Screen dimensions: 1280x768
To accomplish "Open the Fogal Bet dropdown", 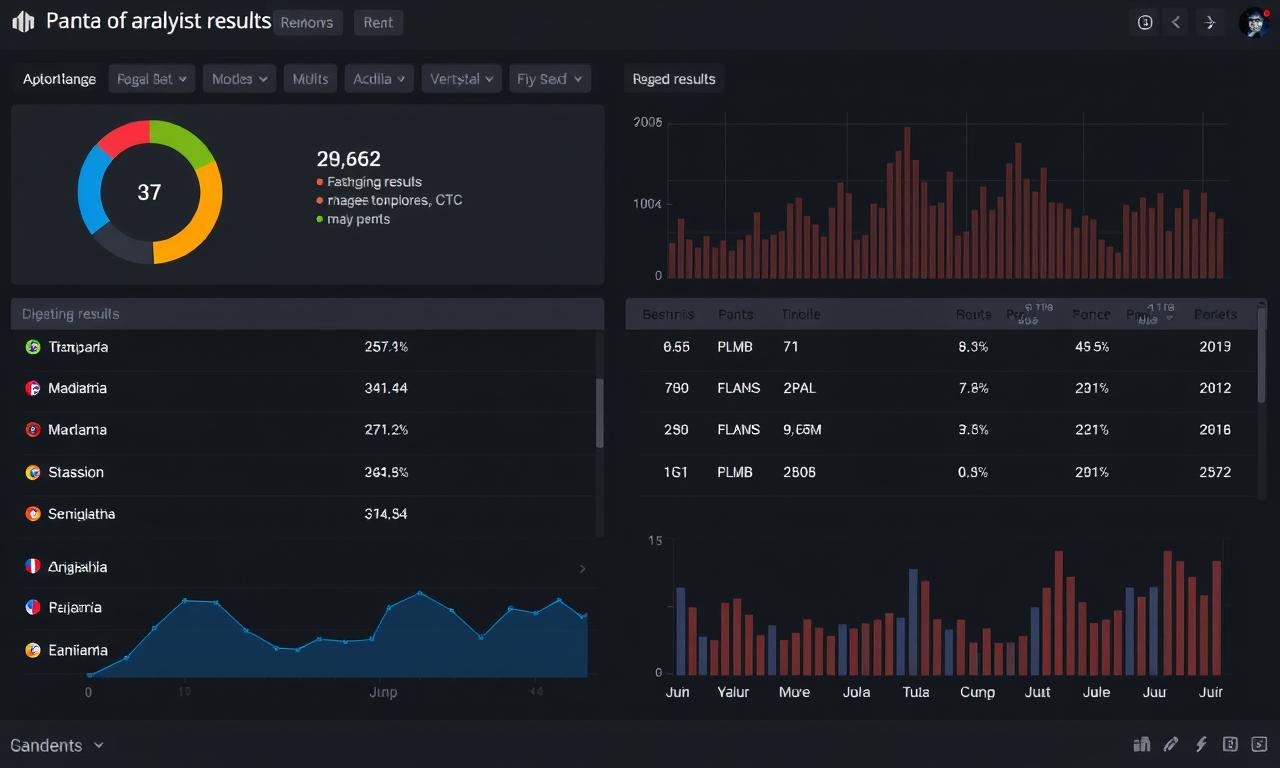I will 151,79.
